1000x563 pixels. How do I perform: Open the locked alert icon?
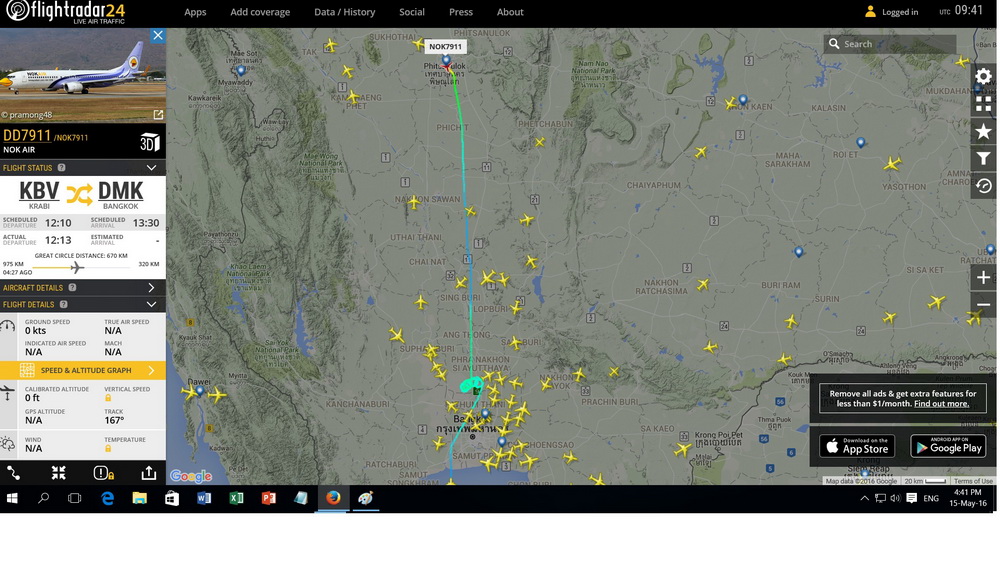click(103, 472)
